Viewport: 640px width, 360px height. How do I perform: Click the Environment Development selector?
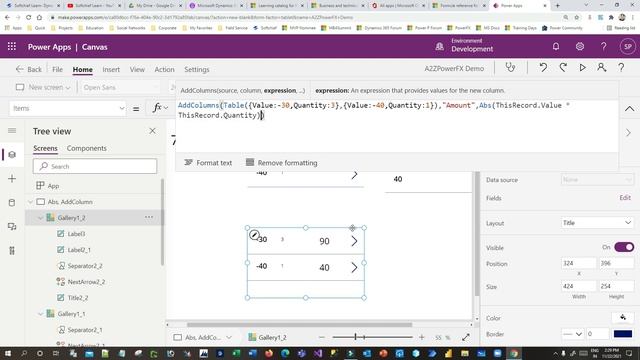464,45
